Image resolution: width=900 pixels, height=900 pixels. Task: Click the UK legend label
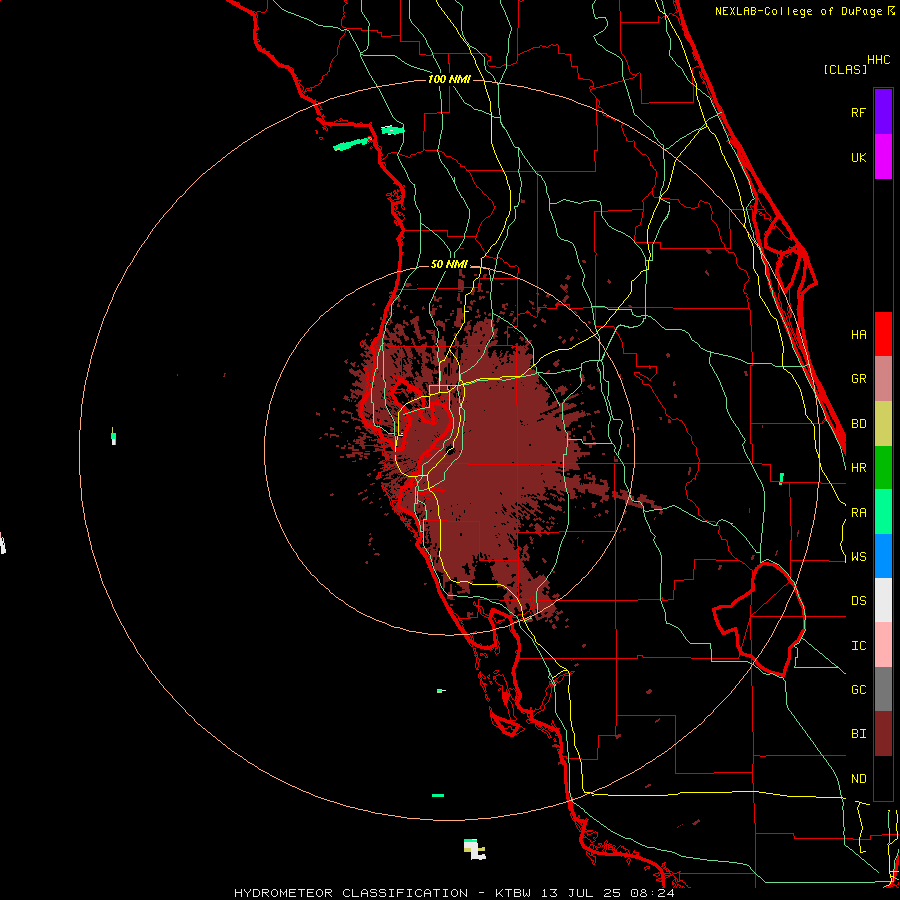click(x=859, y=158)
